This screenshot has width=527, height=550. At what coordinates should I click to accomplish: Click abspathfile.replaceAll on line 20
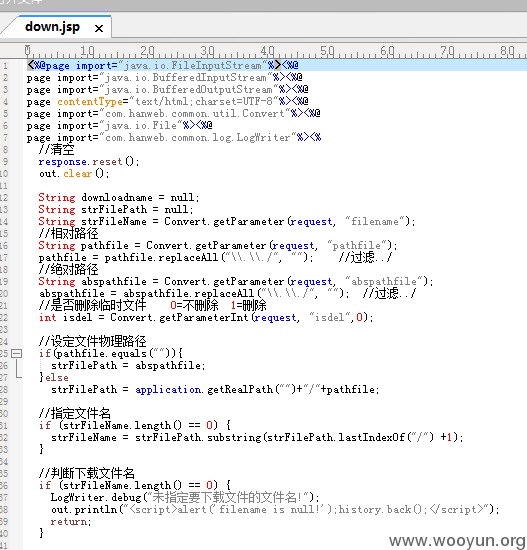click(x=188, y=293)
